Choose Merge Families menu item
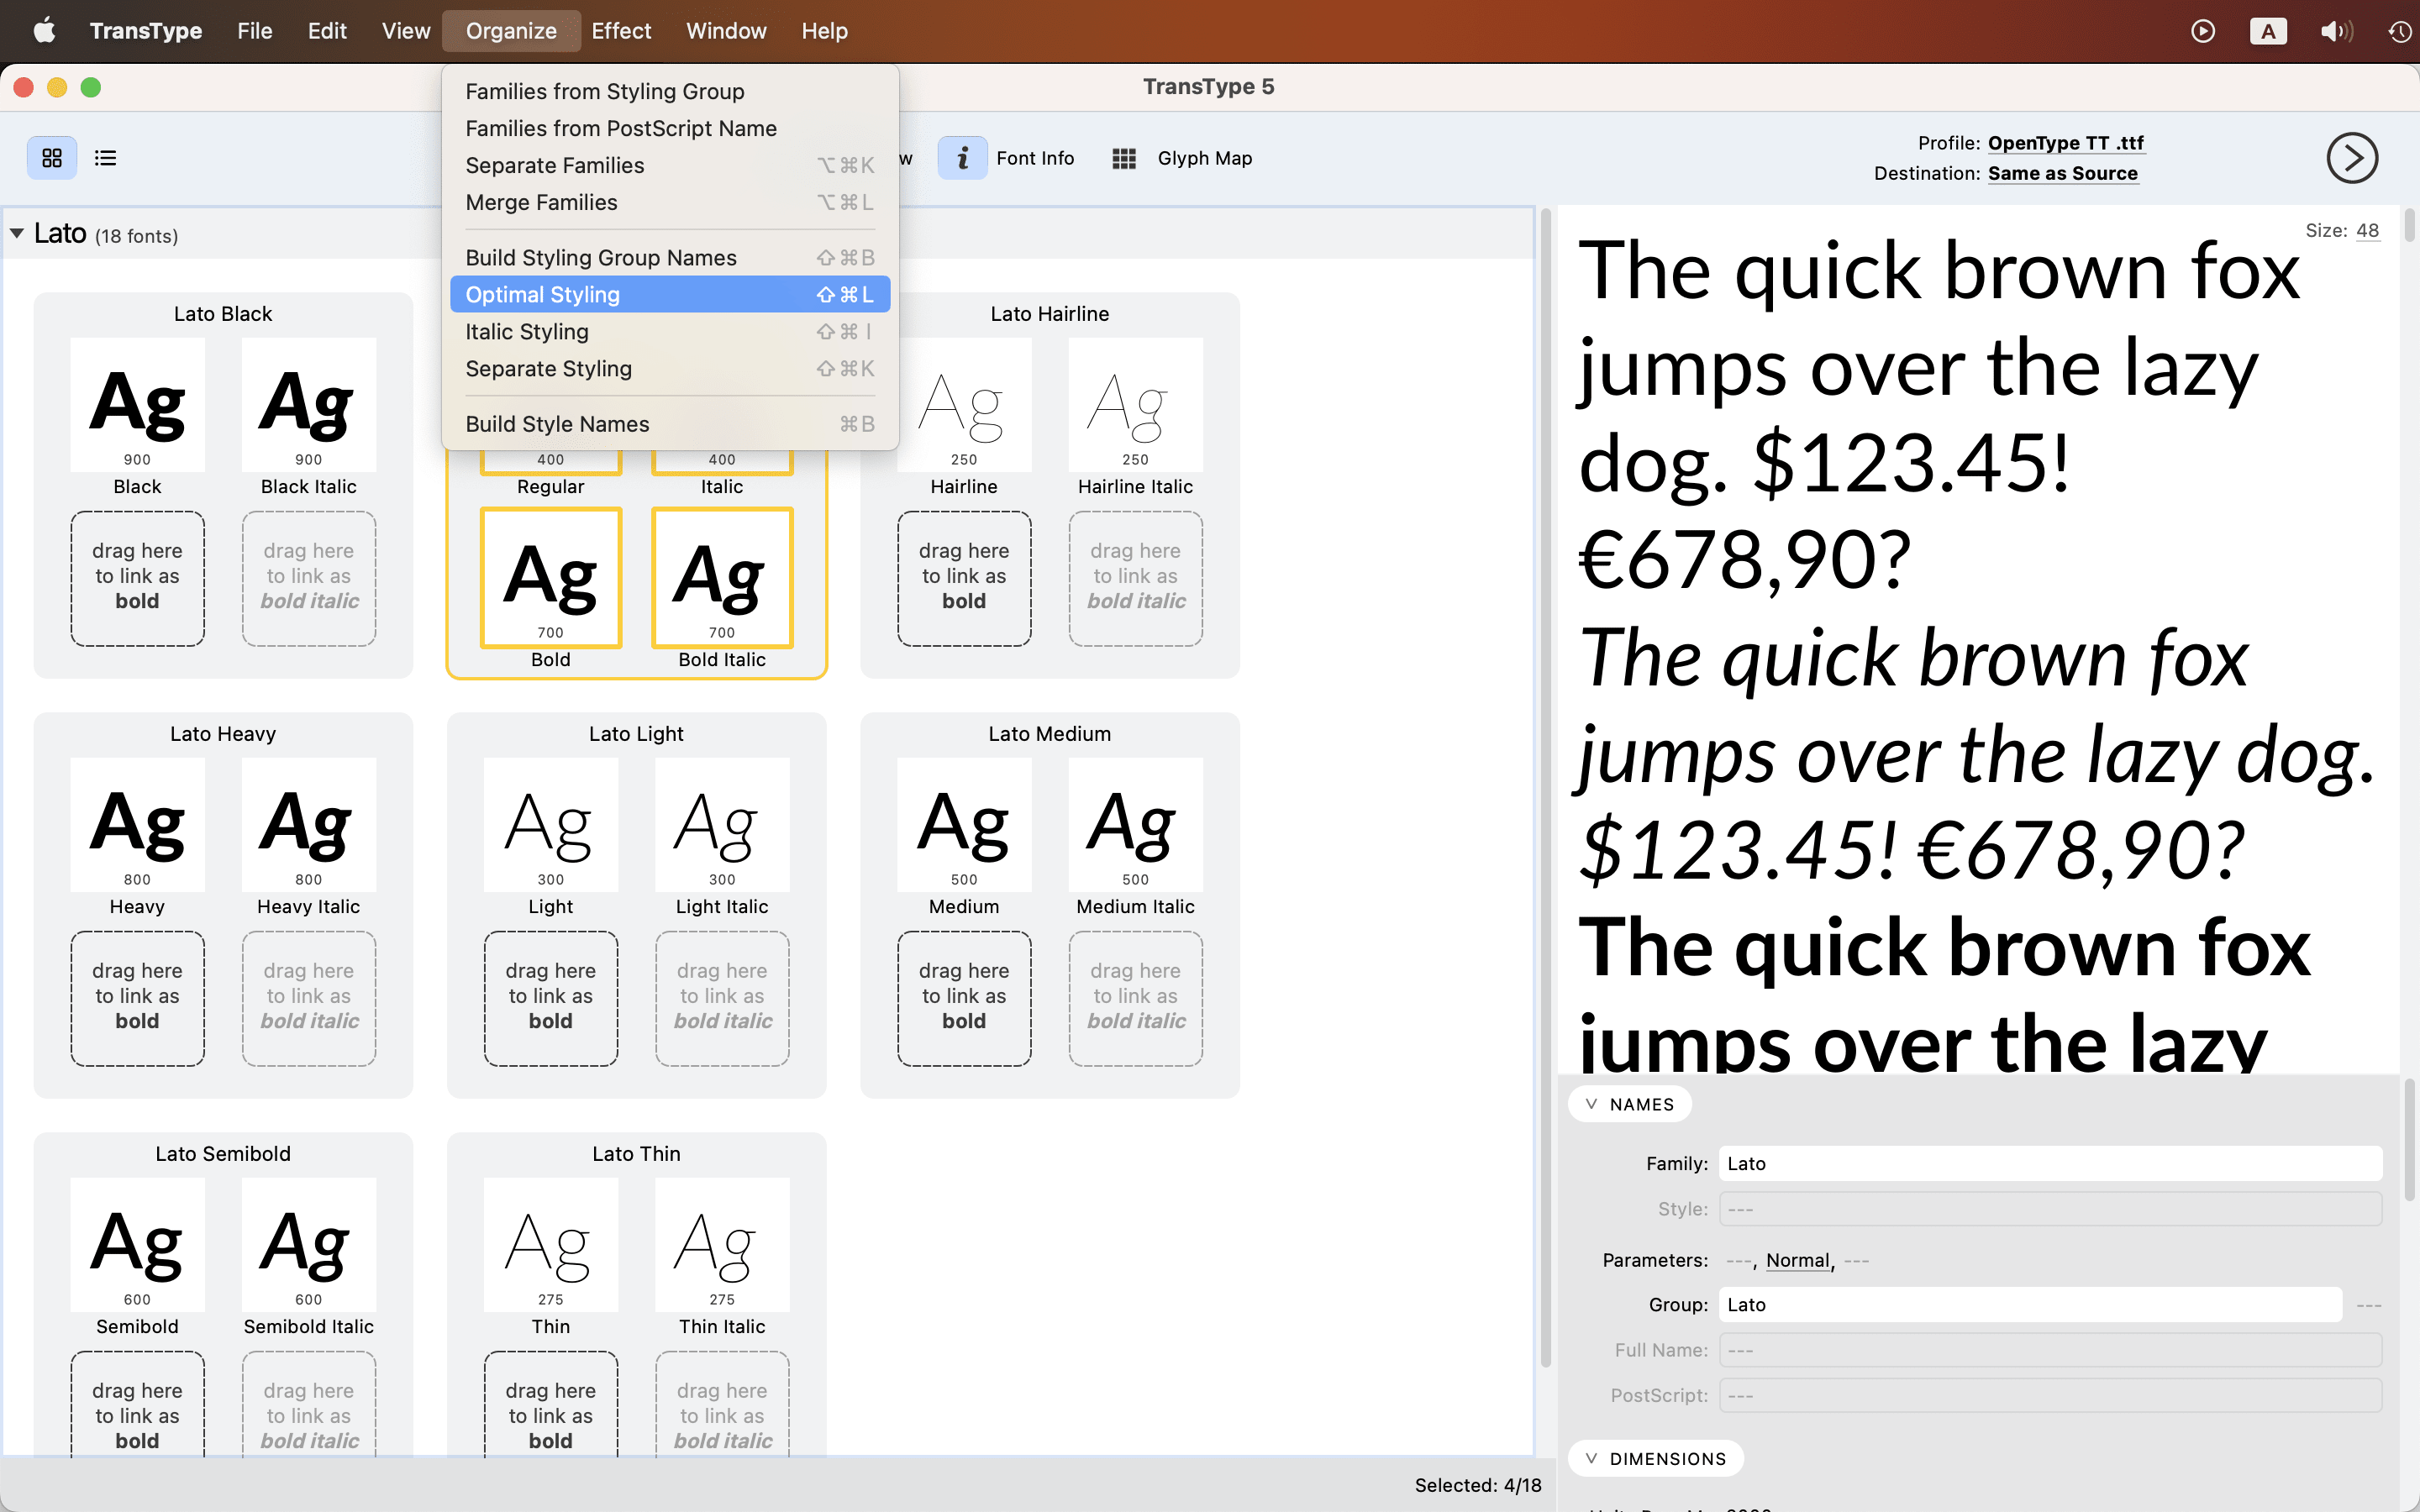 click(x=670, y=202)
